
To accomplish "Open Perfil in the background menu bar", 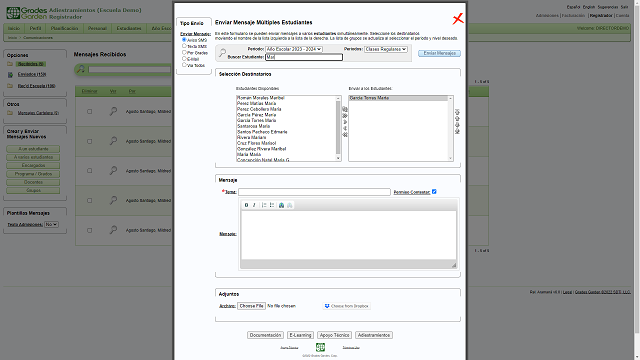I will pyautogui.click(x=35, y=28).
